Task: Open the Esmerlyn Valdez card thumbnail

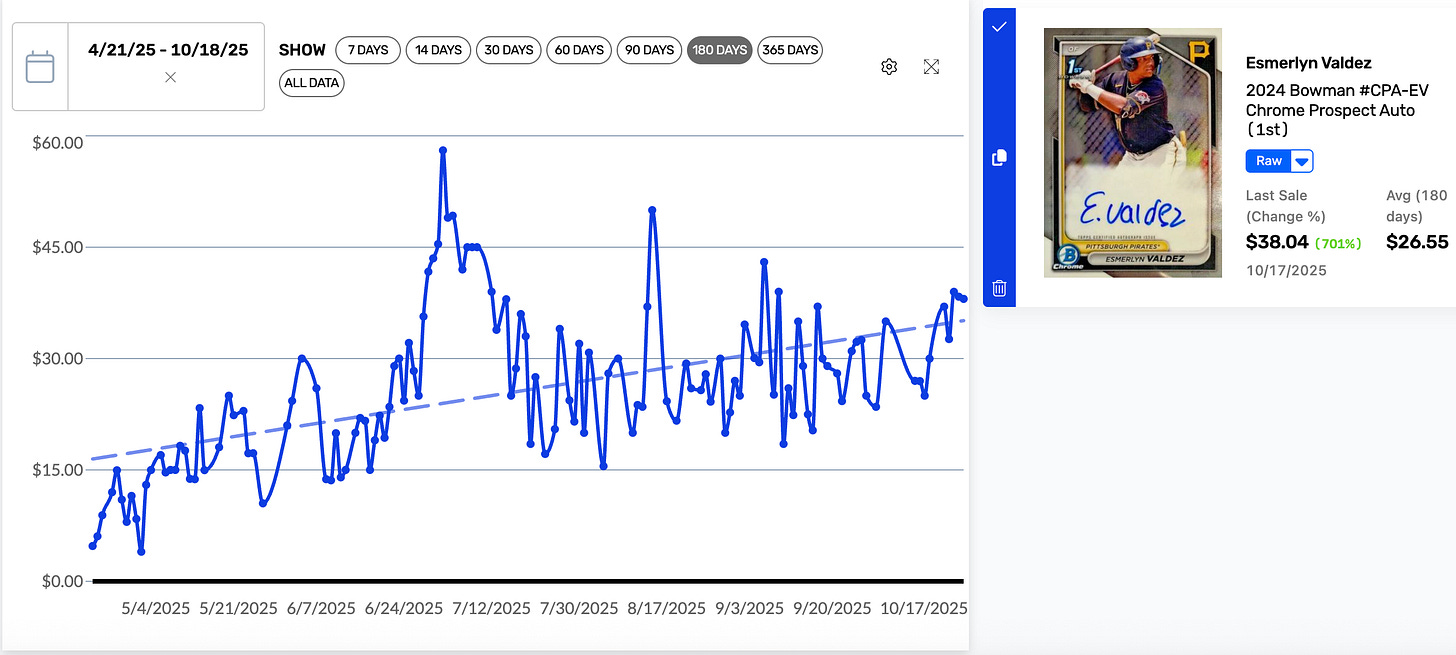Action: point(1133,152)
